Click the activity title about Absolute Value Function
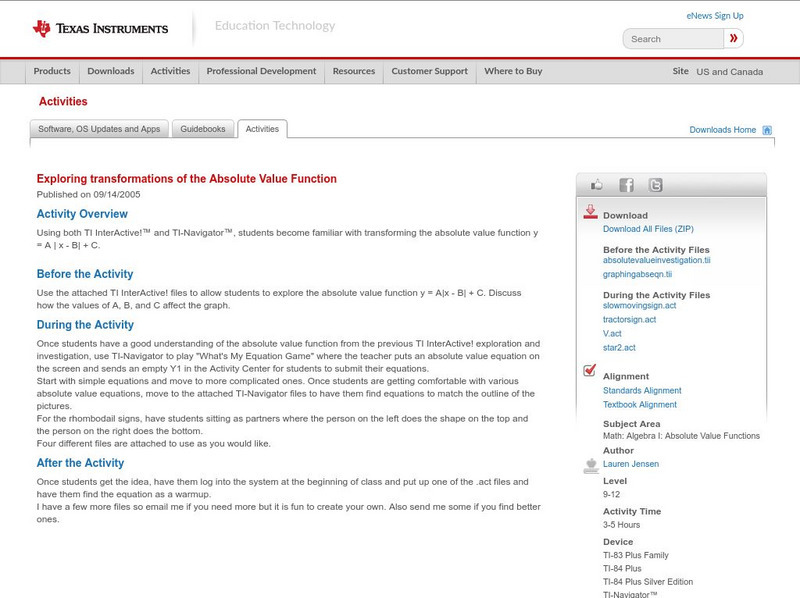The image size is (800, 598). [187, 179]
